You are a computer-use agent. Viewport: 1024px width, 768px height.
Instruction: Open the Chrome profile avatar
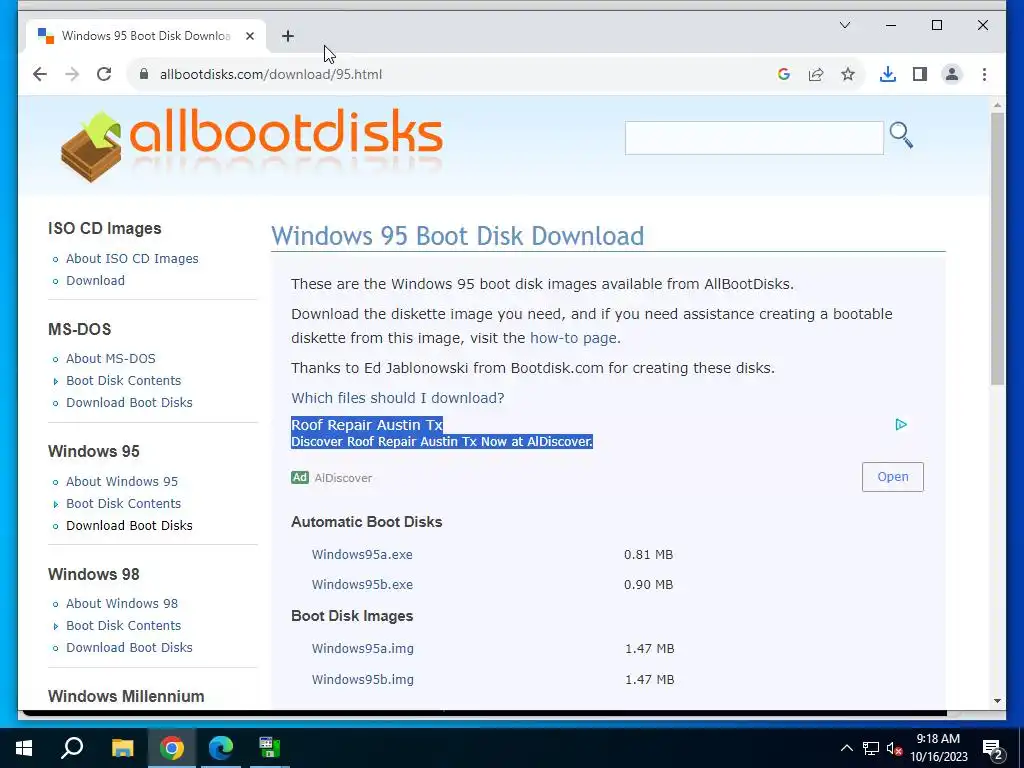pos(952,74)
